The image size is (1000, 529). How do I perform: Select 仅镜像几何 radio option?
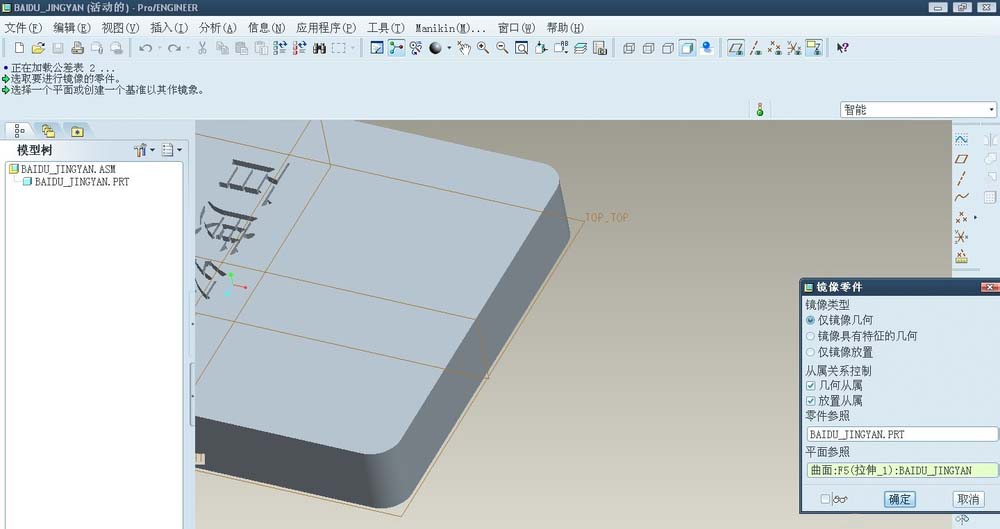811,320
